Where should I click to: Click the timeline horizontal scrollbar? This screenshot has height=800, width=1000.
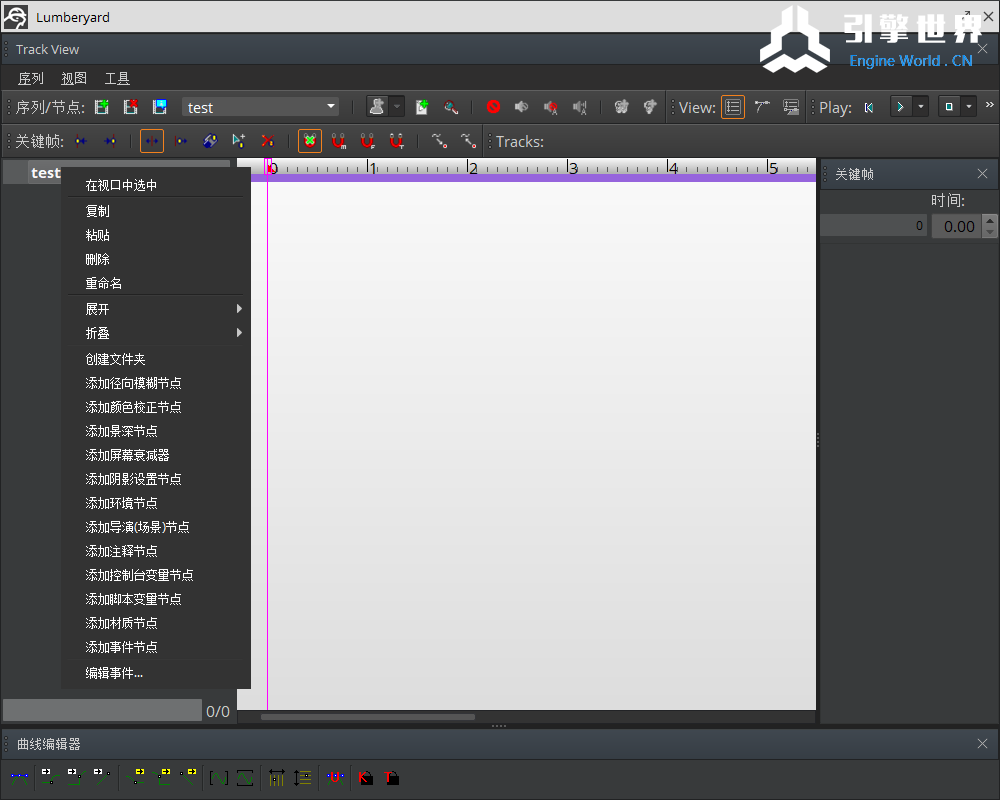[x=368, y=717]
